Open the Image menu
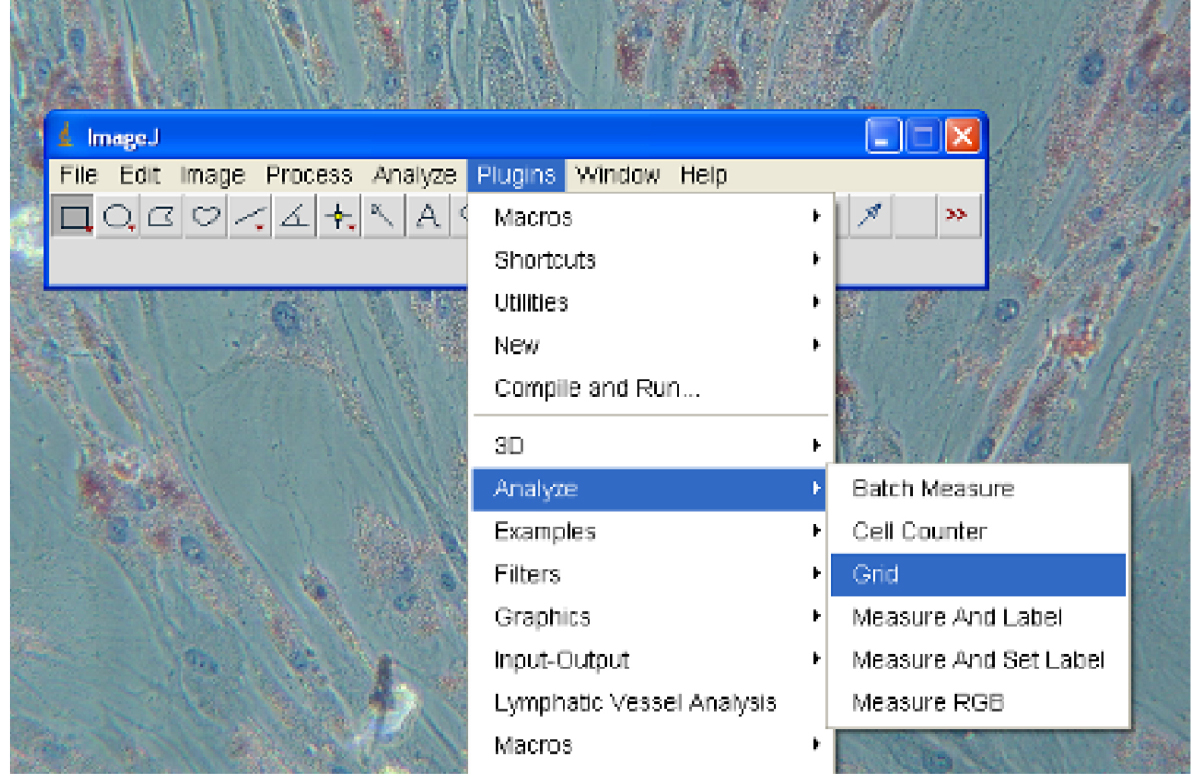 click(x=212, y=175)
